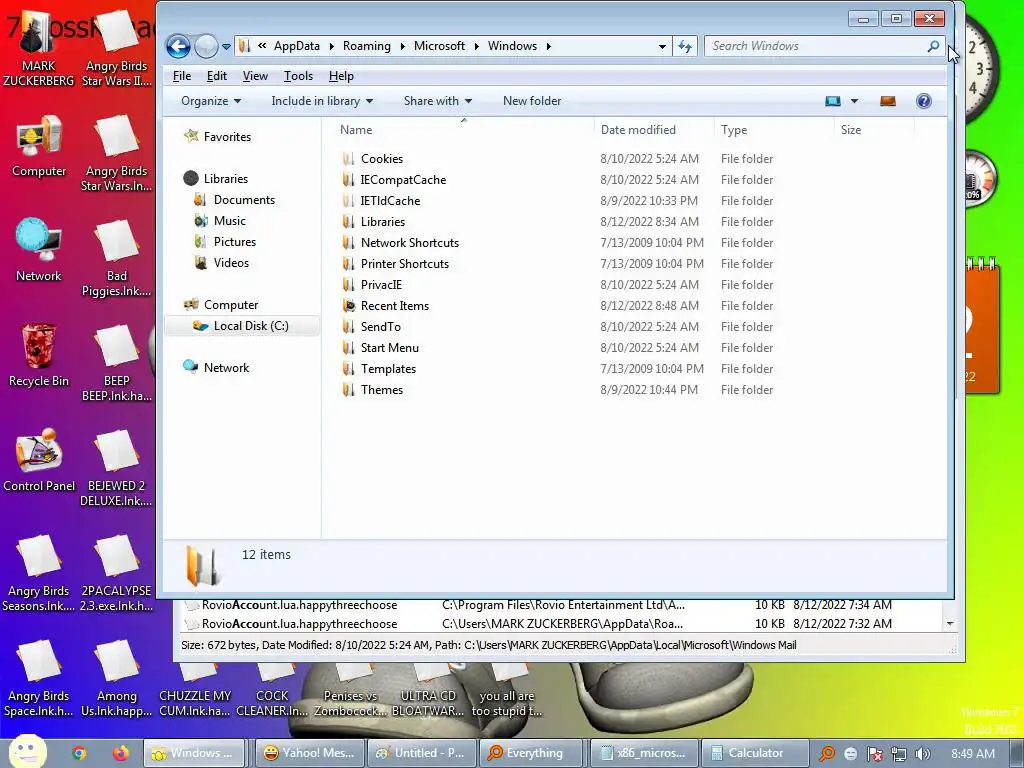Click the Recycle Bin desktop icon

(39, 355)
